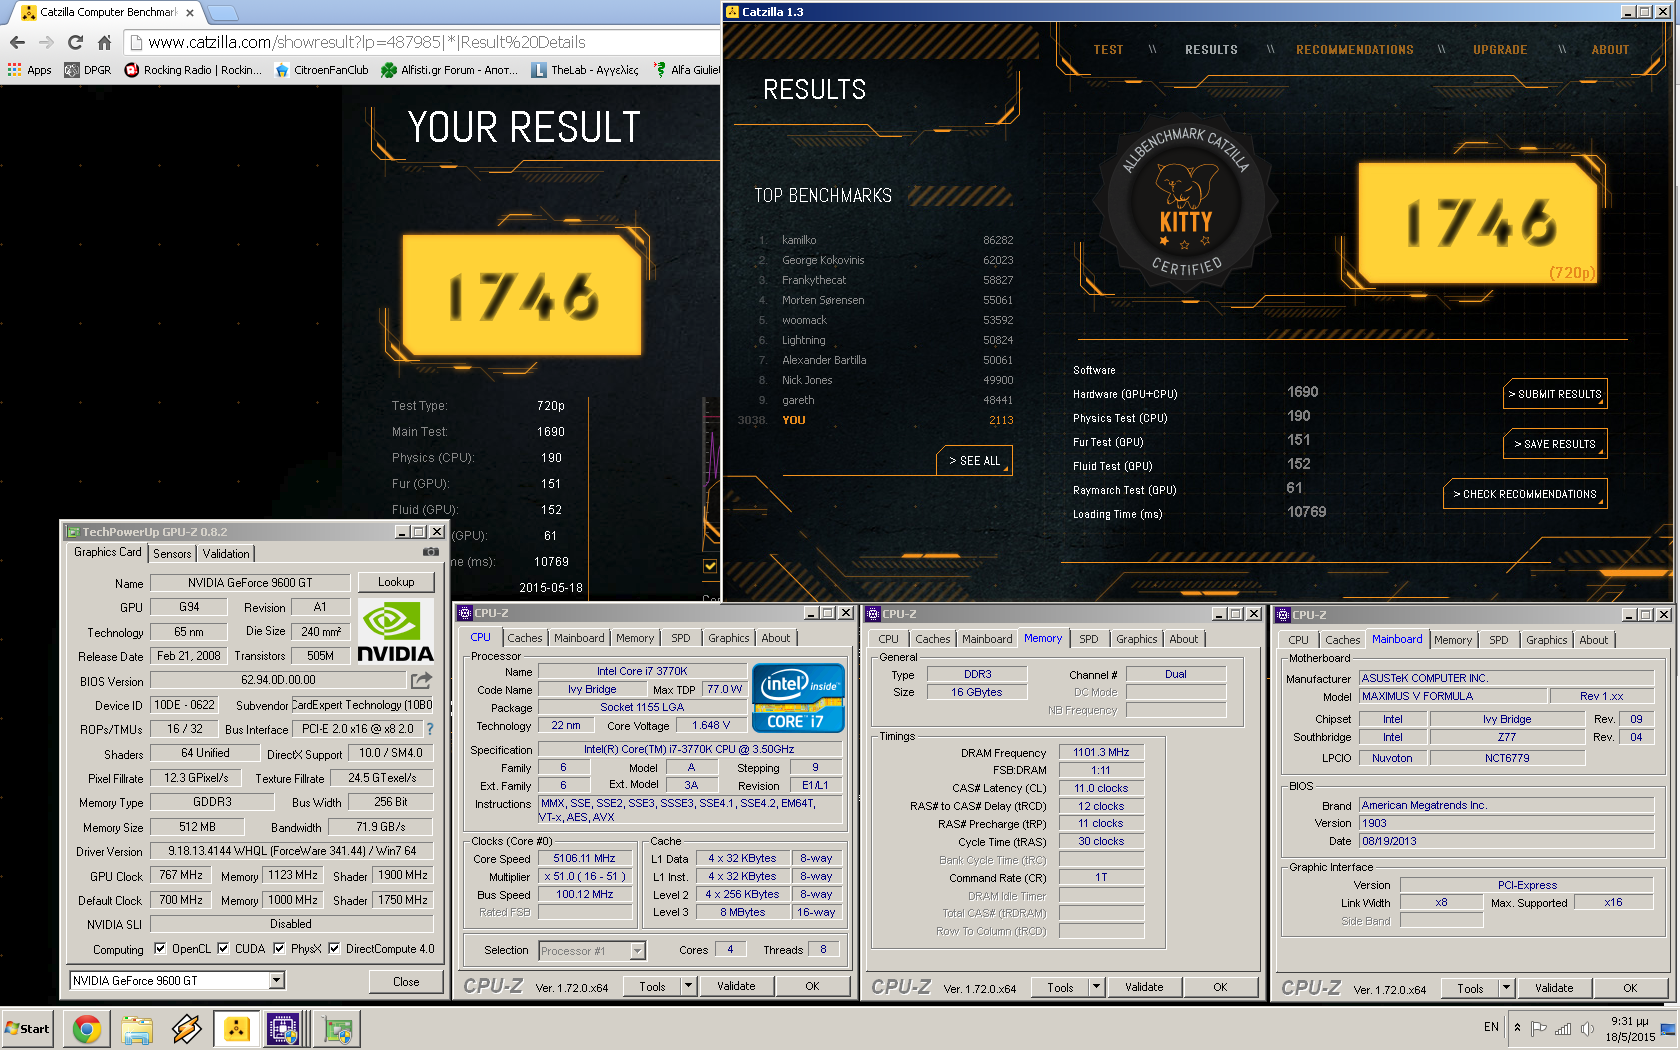Click the Kitty Certified badge
The image size is (1680, 1050).
(1185, 204)
